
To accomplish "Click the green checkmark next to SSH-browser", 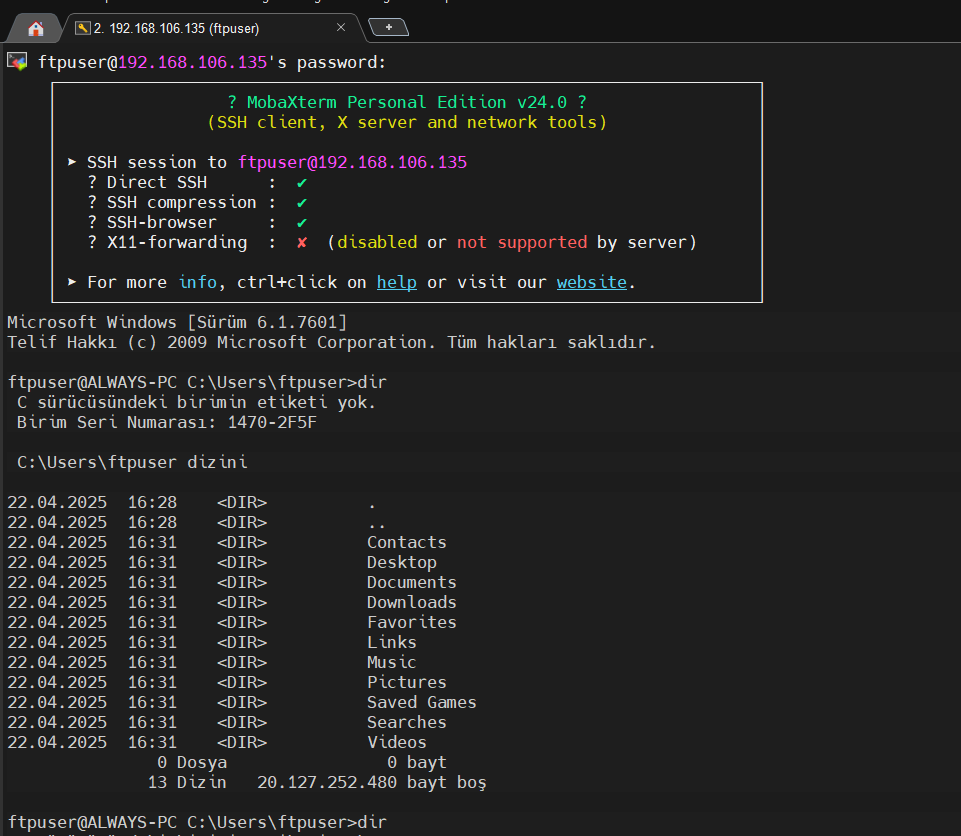I will pos(302,223).
